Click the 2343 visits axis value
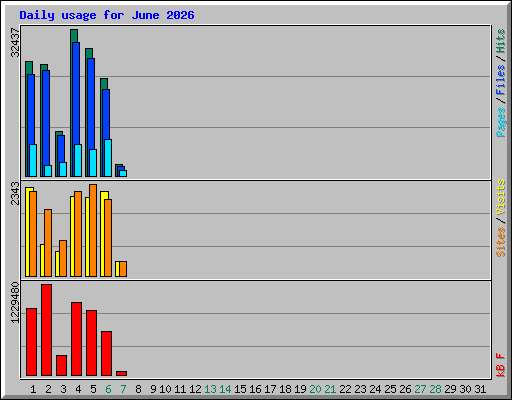The height and width of the screenshot is (400, 512). click(x=15, y=193)
